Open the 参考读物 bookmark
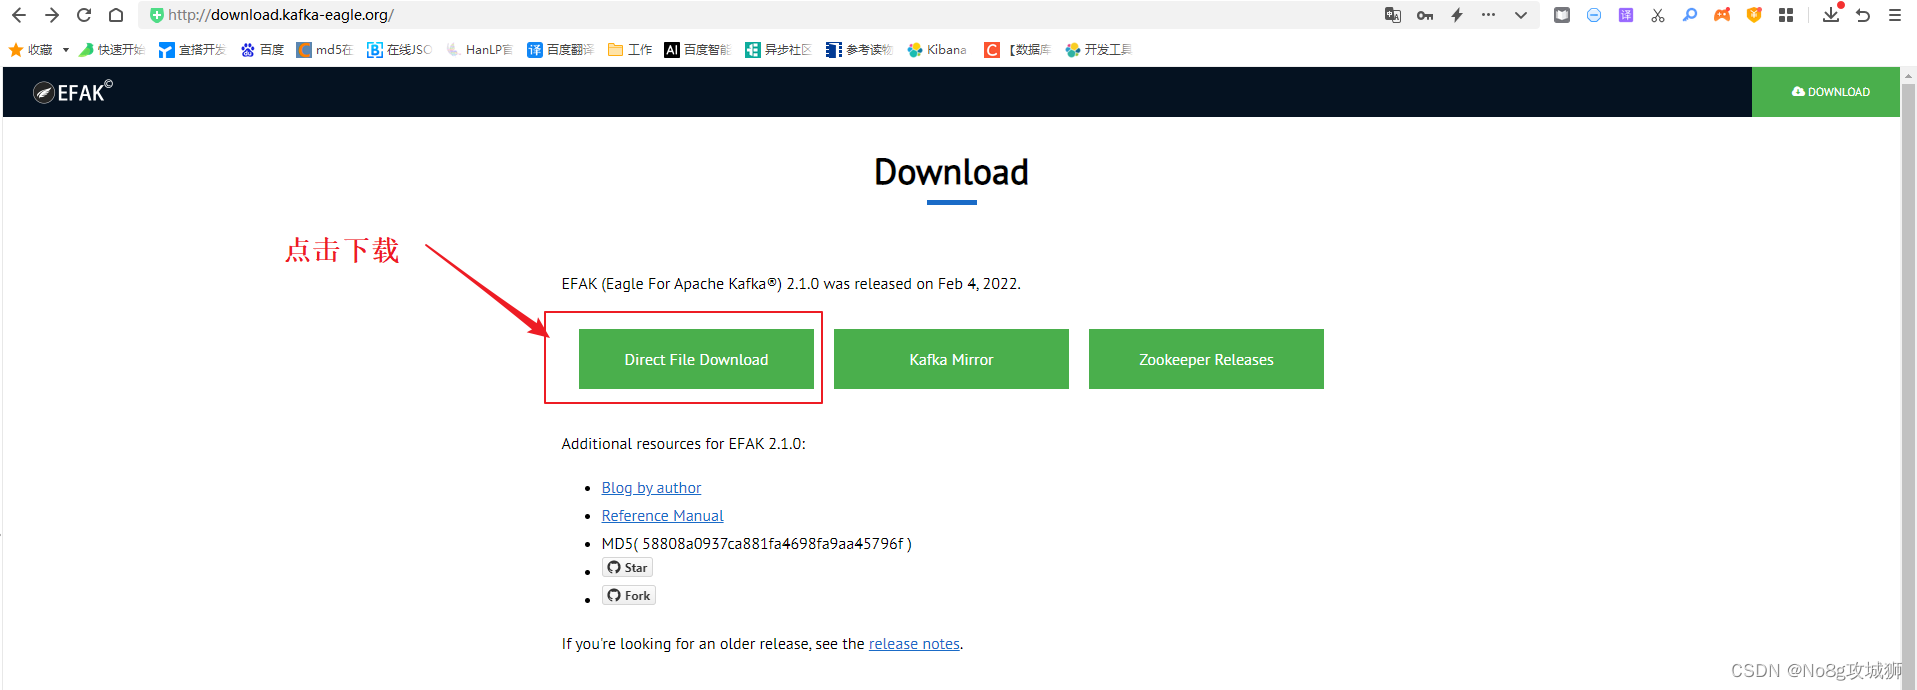 pyautogui.click(x=859, y=50)
